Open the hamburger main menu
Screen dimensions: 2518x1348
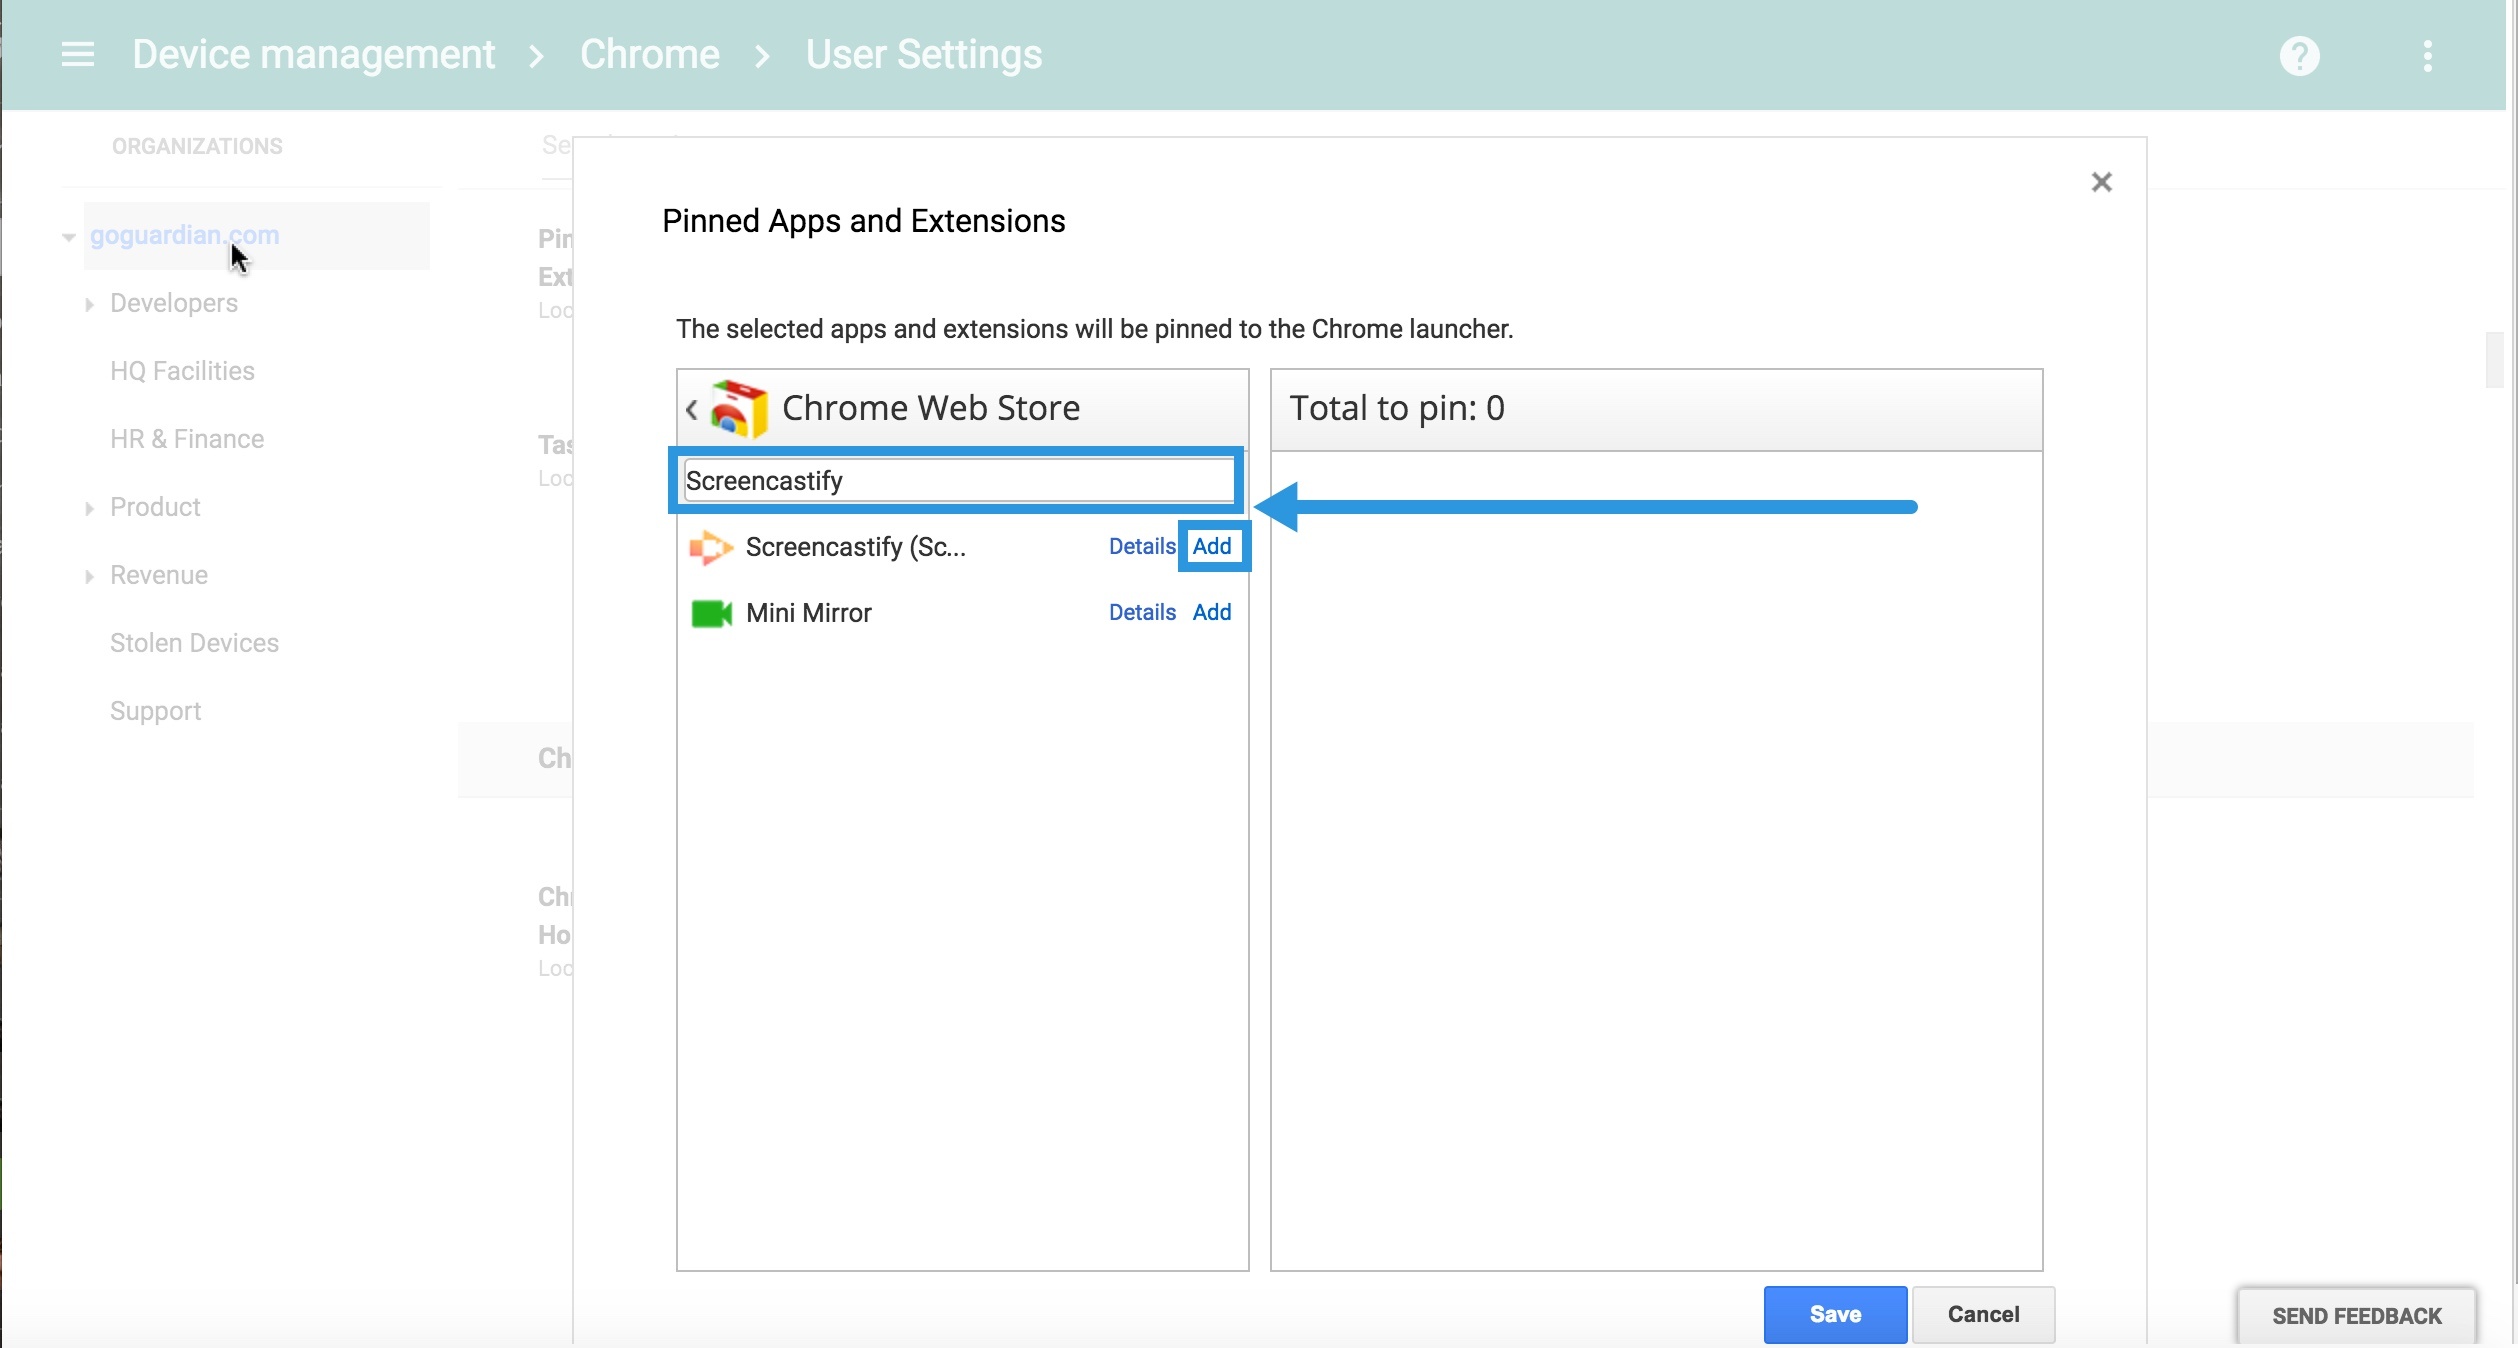(78, 55)
